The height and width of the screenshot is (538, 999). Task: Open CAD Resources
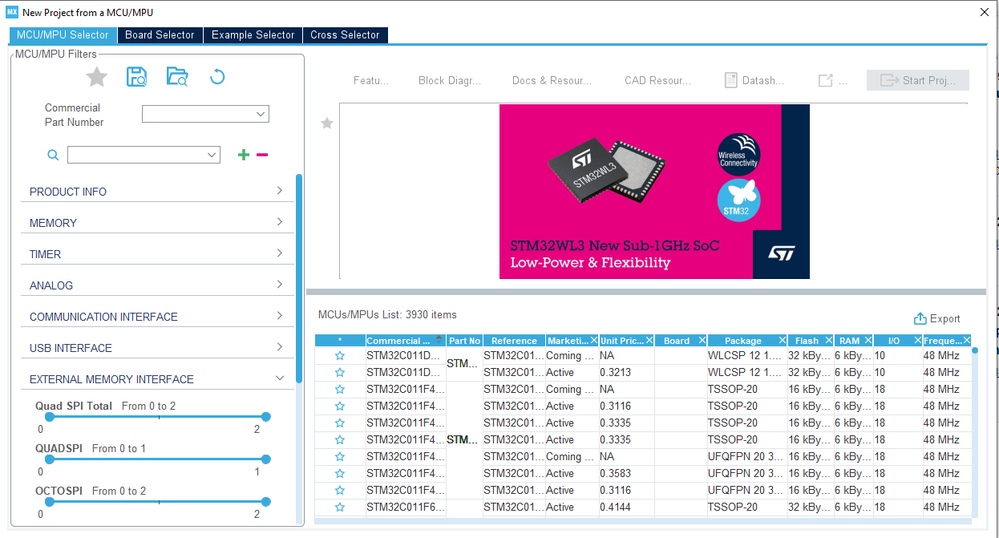click(x=658, y=80)
